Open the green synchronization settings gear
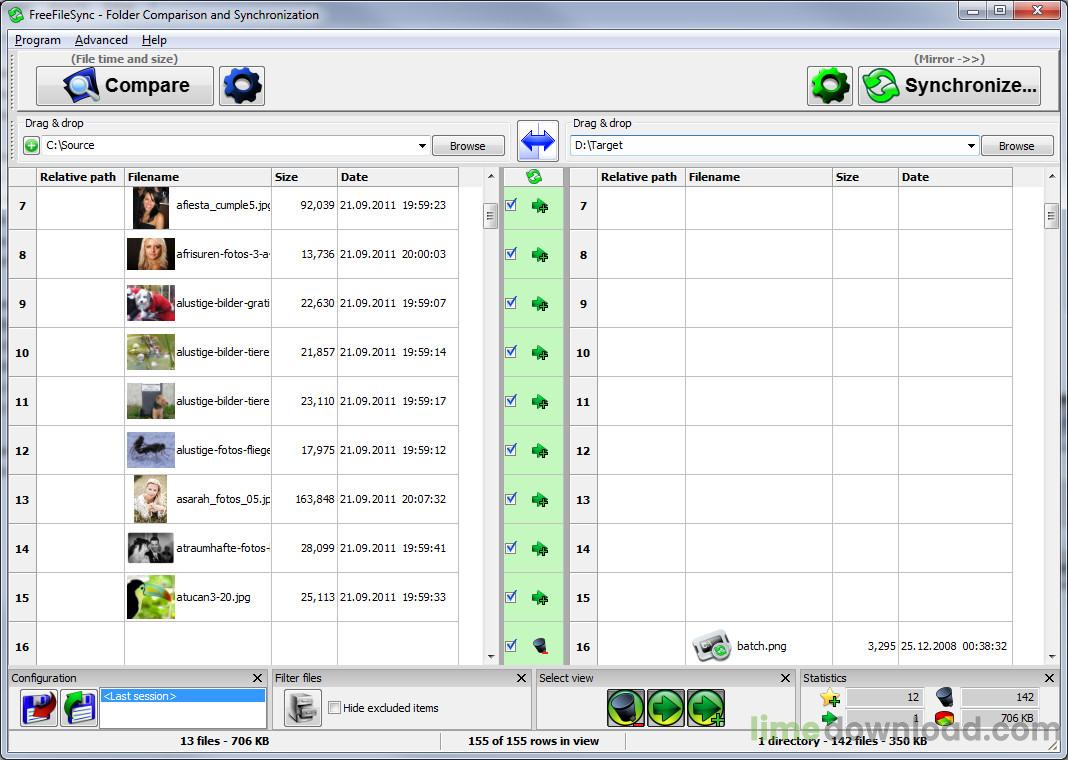Image resolution: width=1068 pixels, height=760 pixels. coord(829,86)
